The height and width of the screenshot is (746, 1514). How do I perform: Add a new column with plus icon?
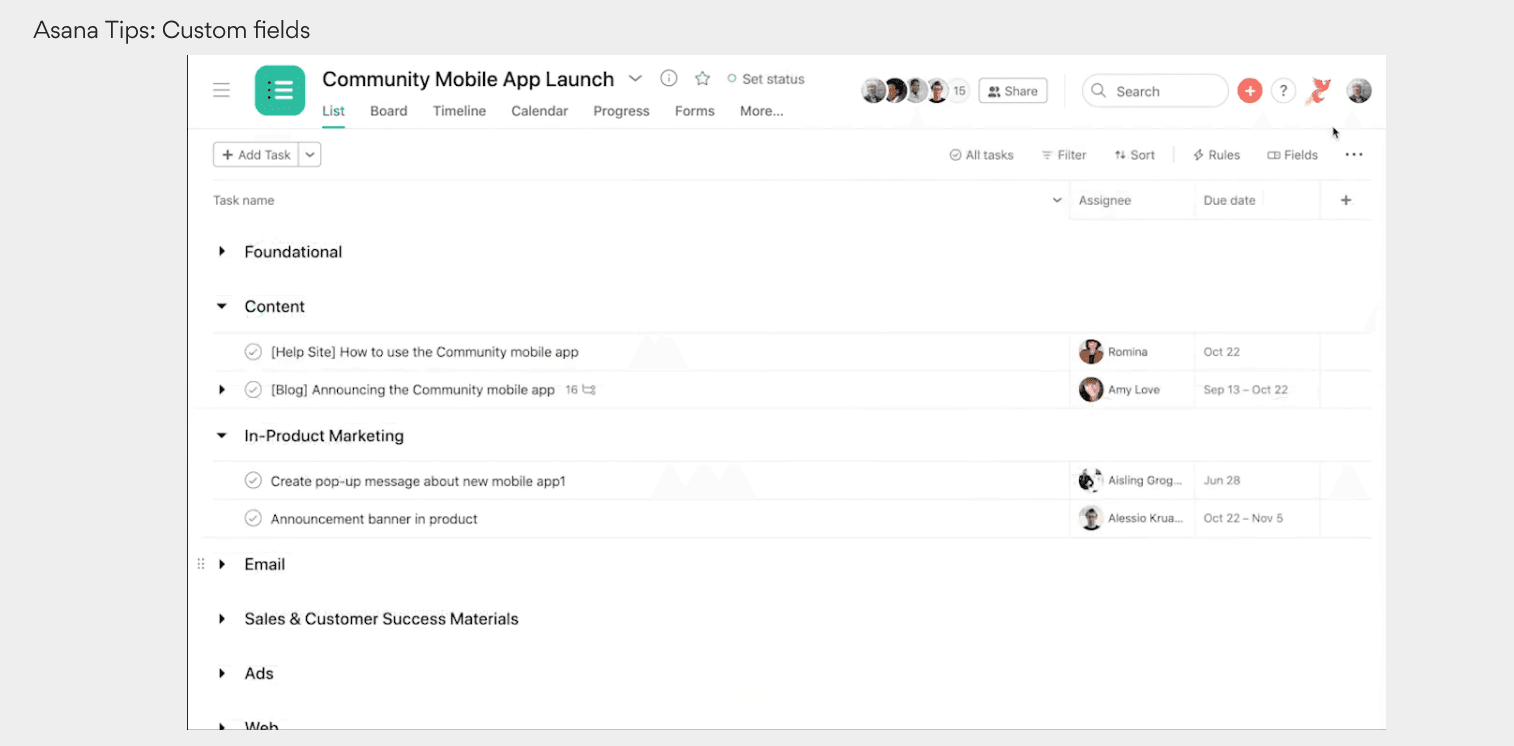click(1346, 200)
